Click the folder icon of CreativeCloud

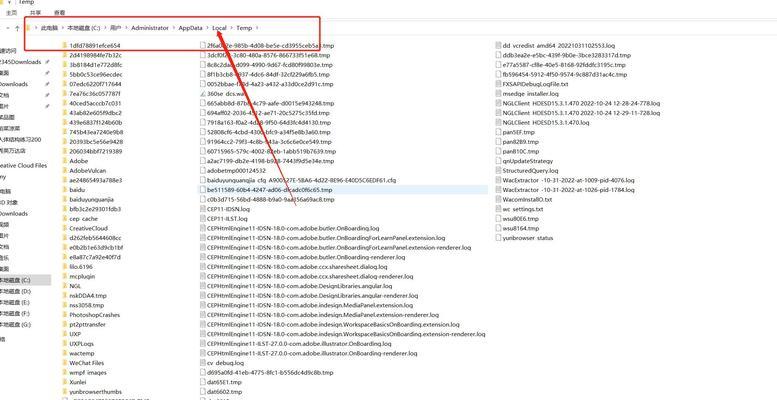tap(64, 229)
